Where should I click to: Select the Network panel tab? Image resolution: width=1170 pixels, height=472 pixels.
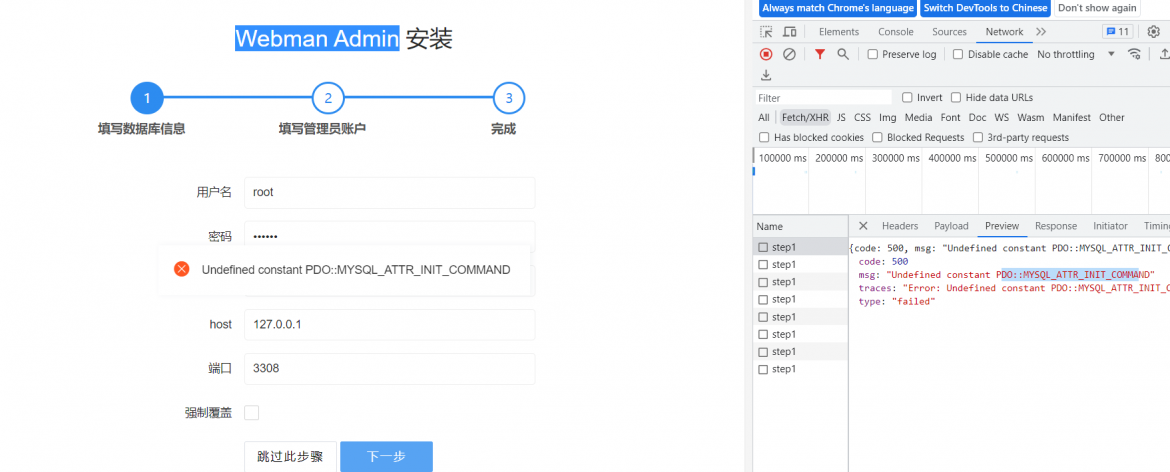(1004, 31)
